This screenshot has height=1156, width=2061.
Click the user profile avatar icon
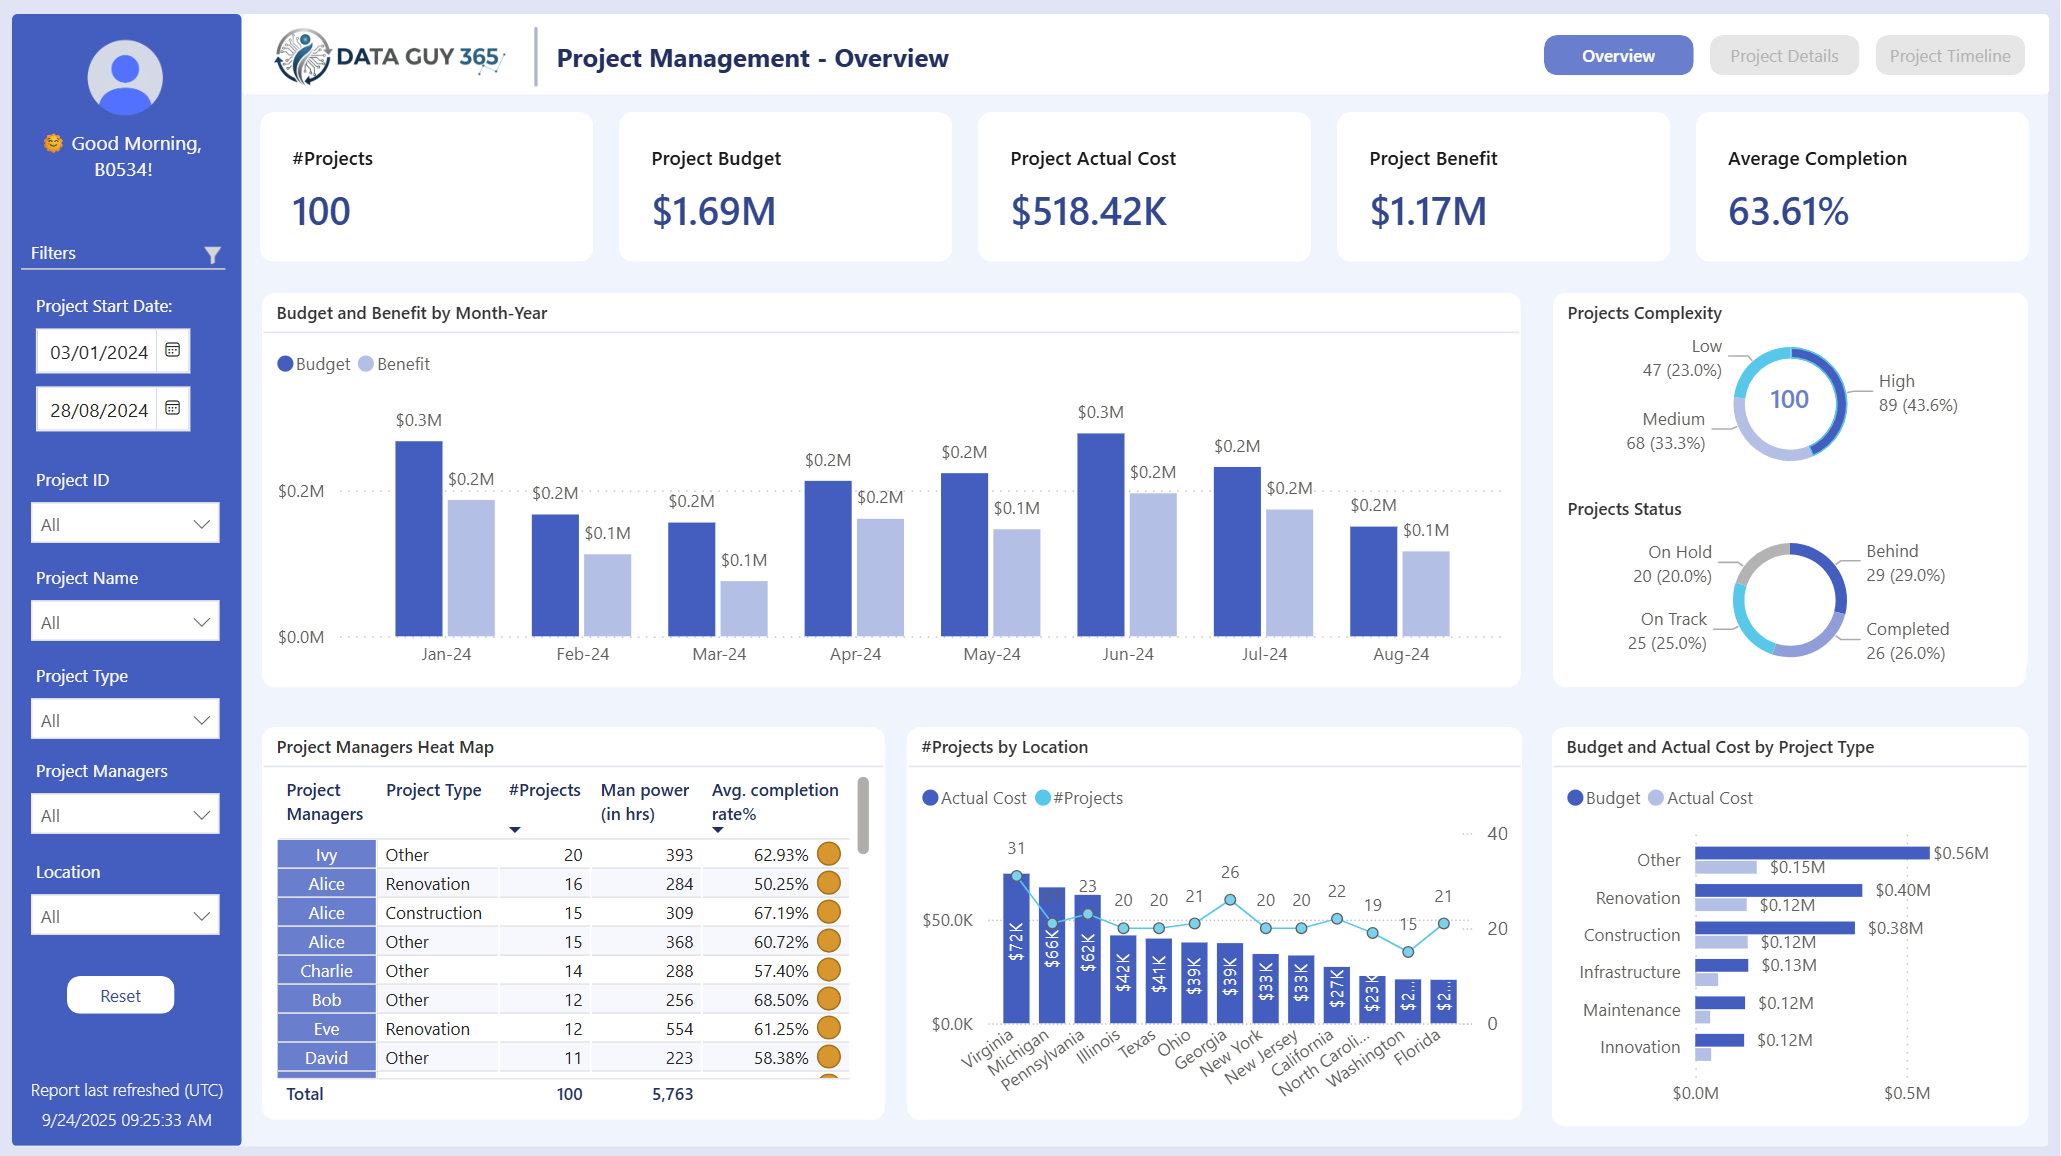click(x=125, y=77)
